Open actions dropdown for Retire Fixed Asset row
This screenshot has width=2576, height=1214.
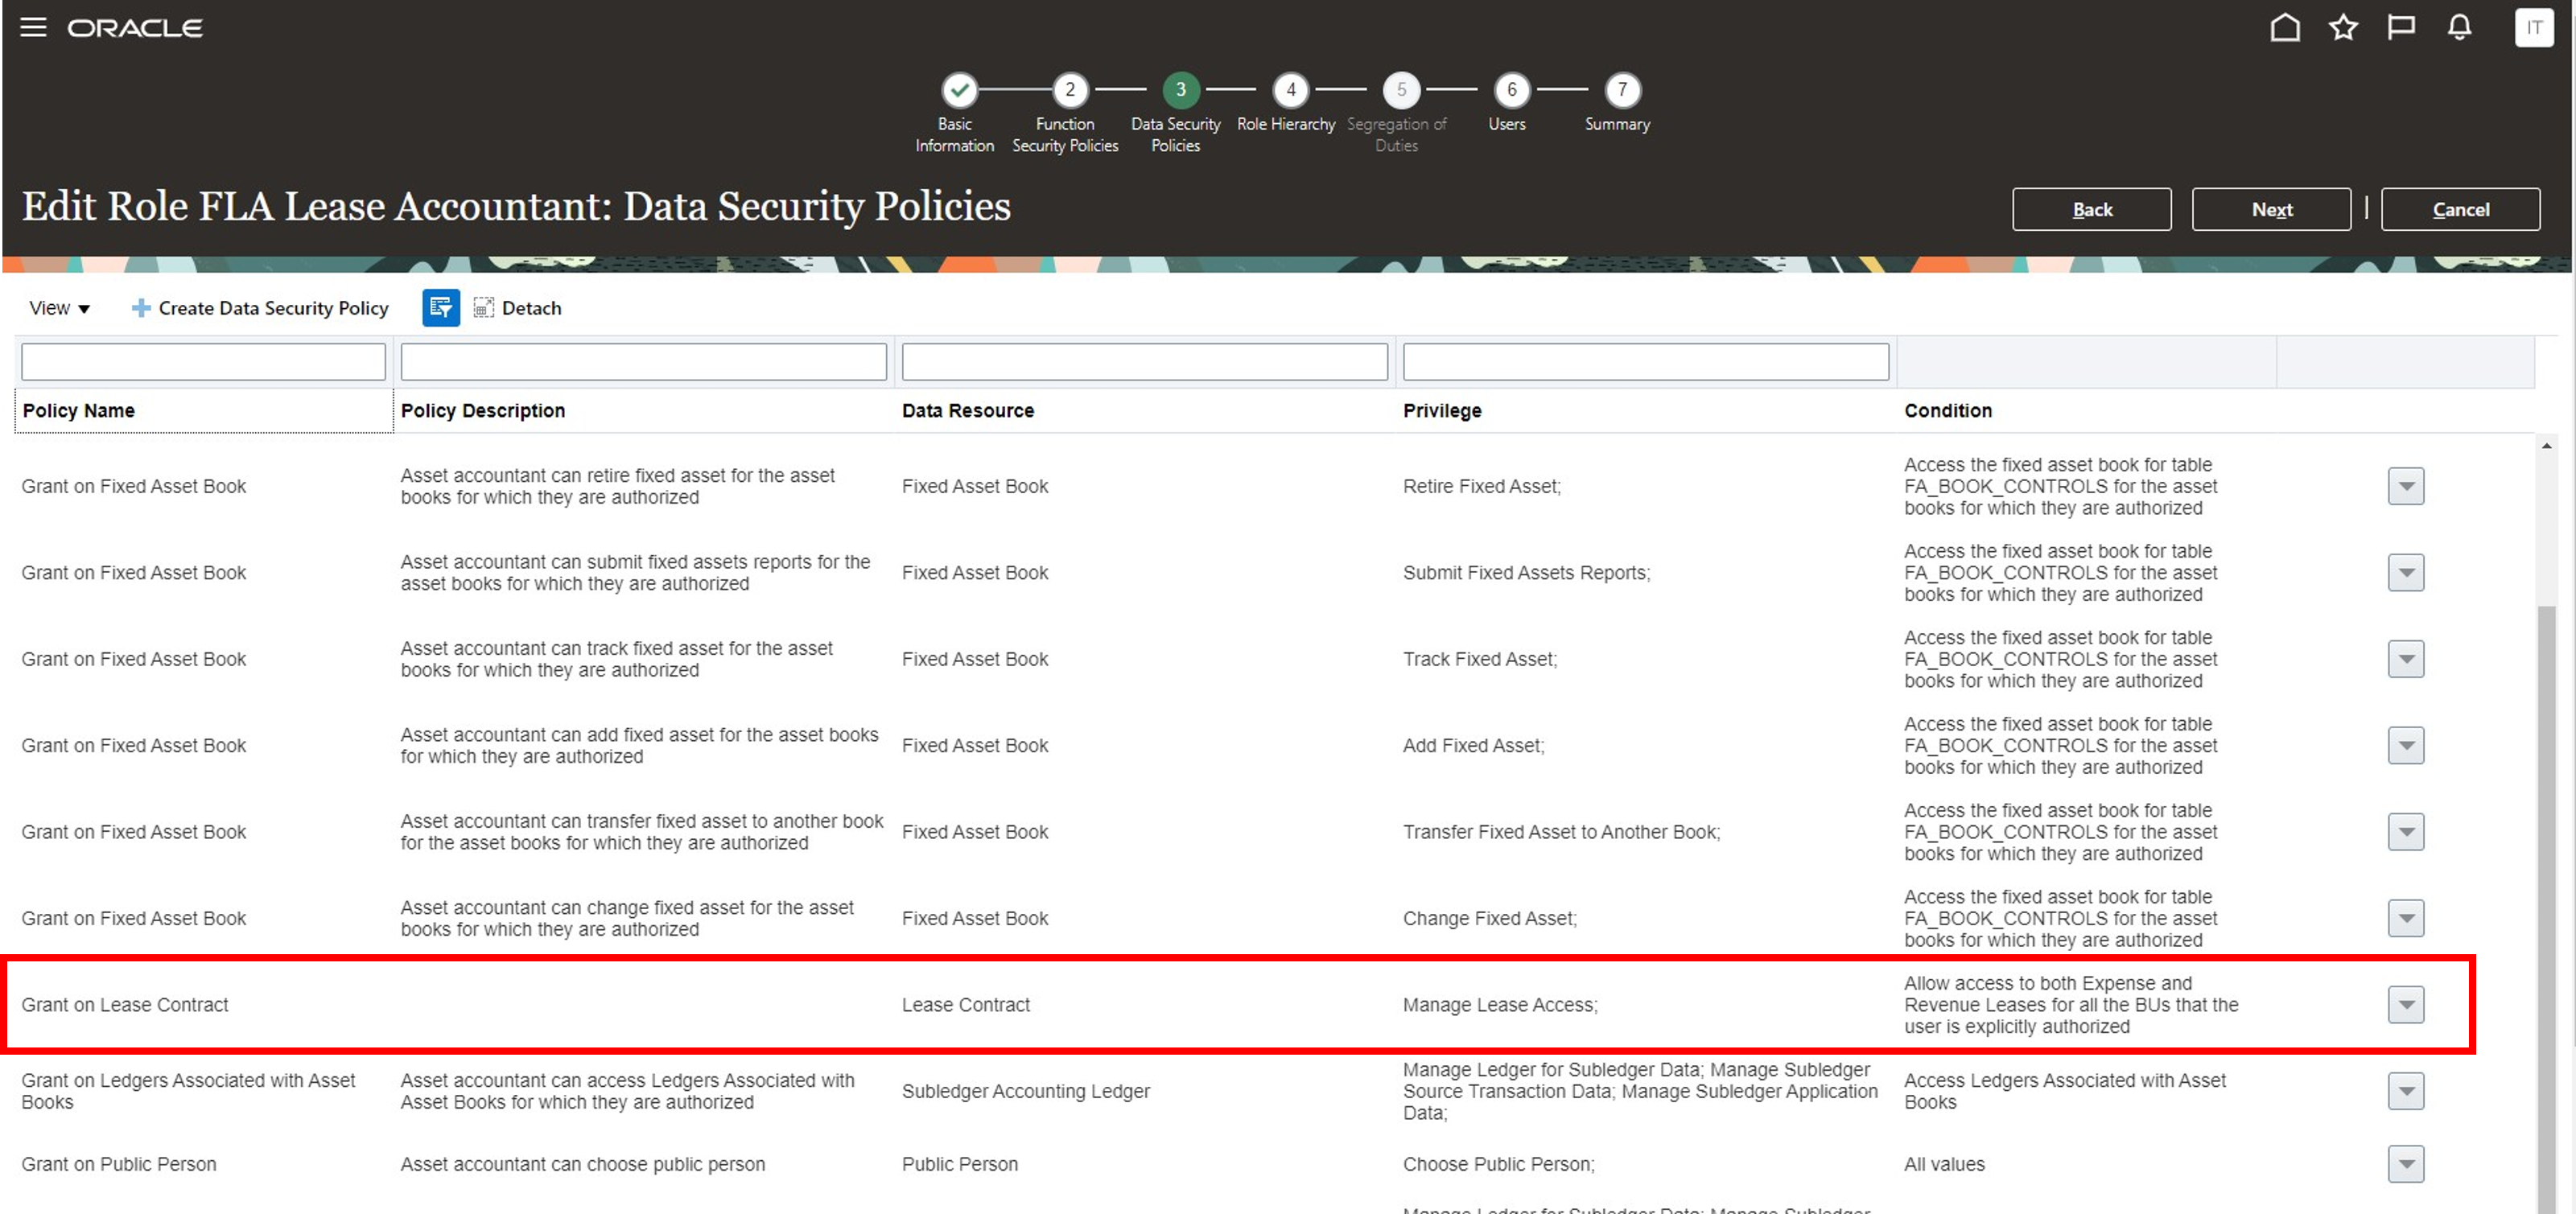[x=2405, y=486]
